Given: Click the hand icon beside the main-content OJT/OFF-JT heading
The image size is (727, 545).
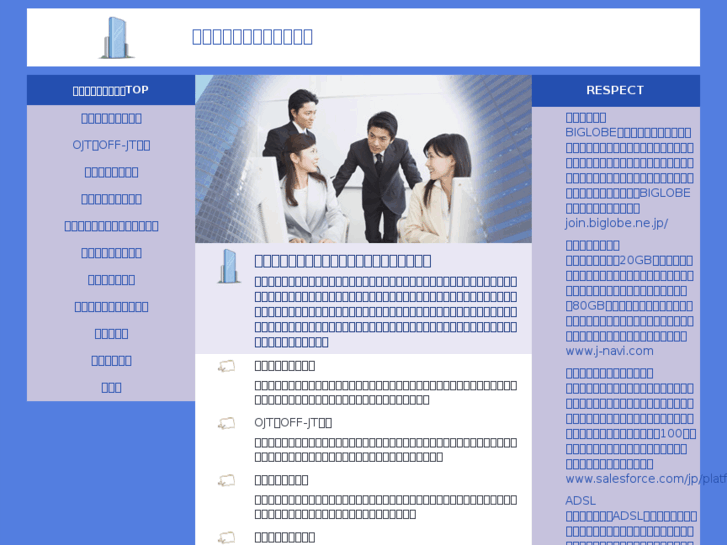Looking at the screenshot, I should (x=226, y=423).
